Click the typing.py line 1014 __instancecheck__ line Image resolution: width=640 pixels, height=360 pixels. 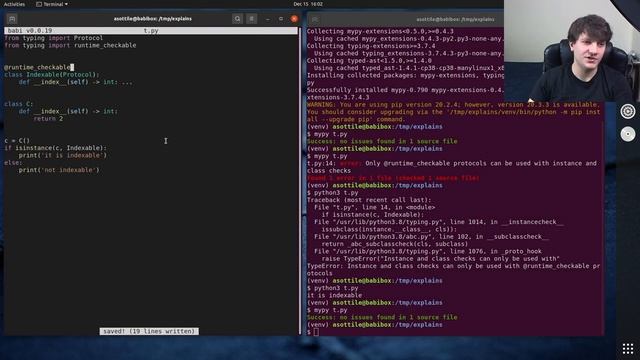439,222
